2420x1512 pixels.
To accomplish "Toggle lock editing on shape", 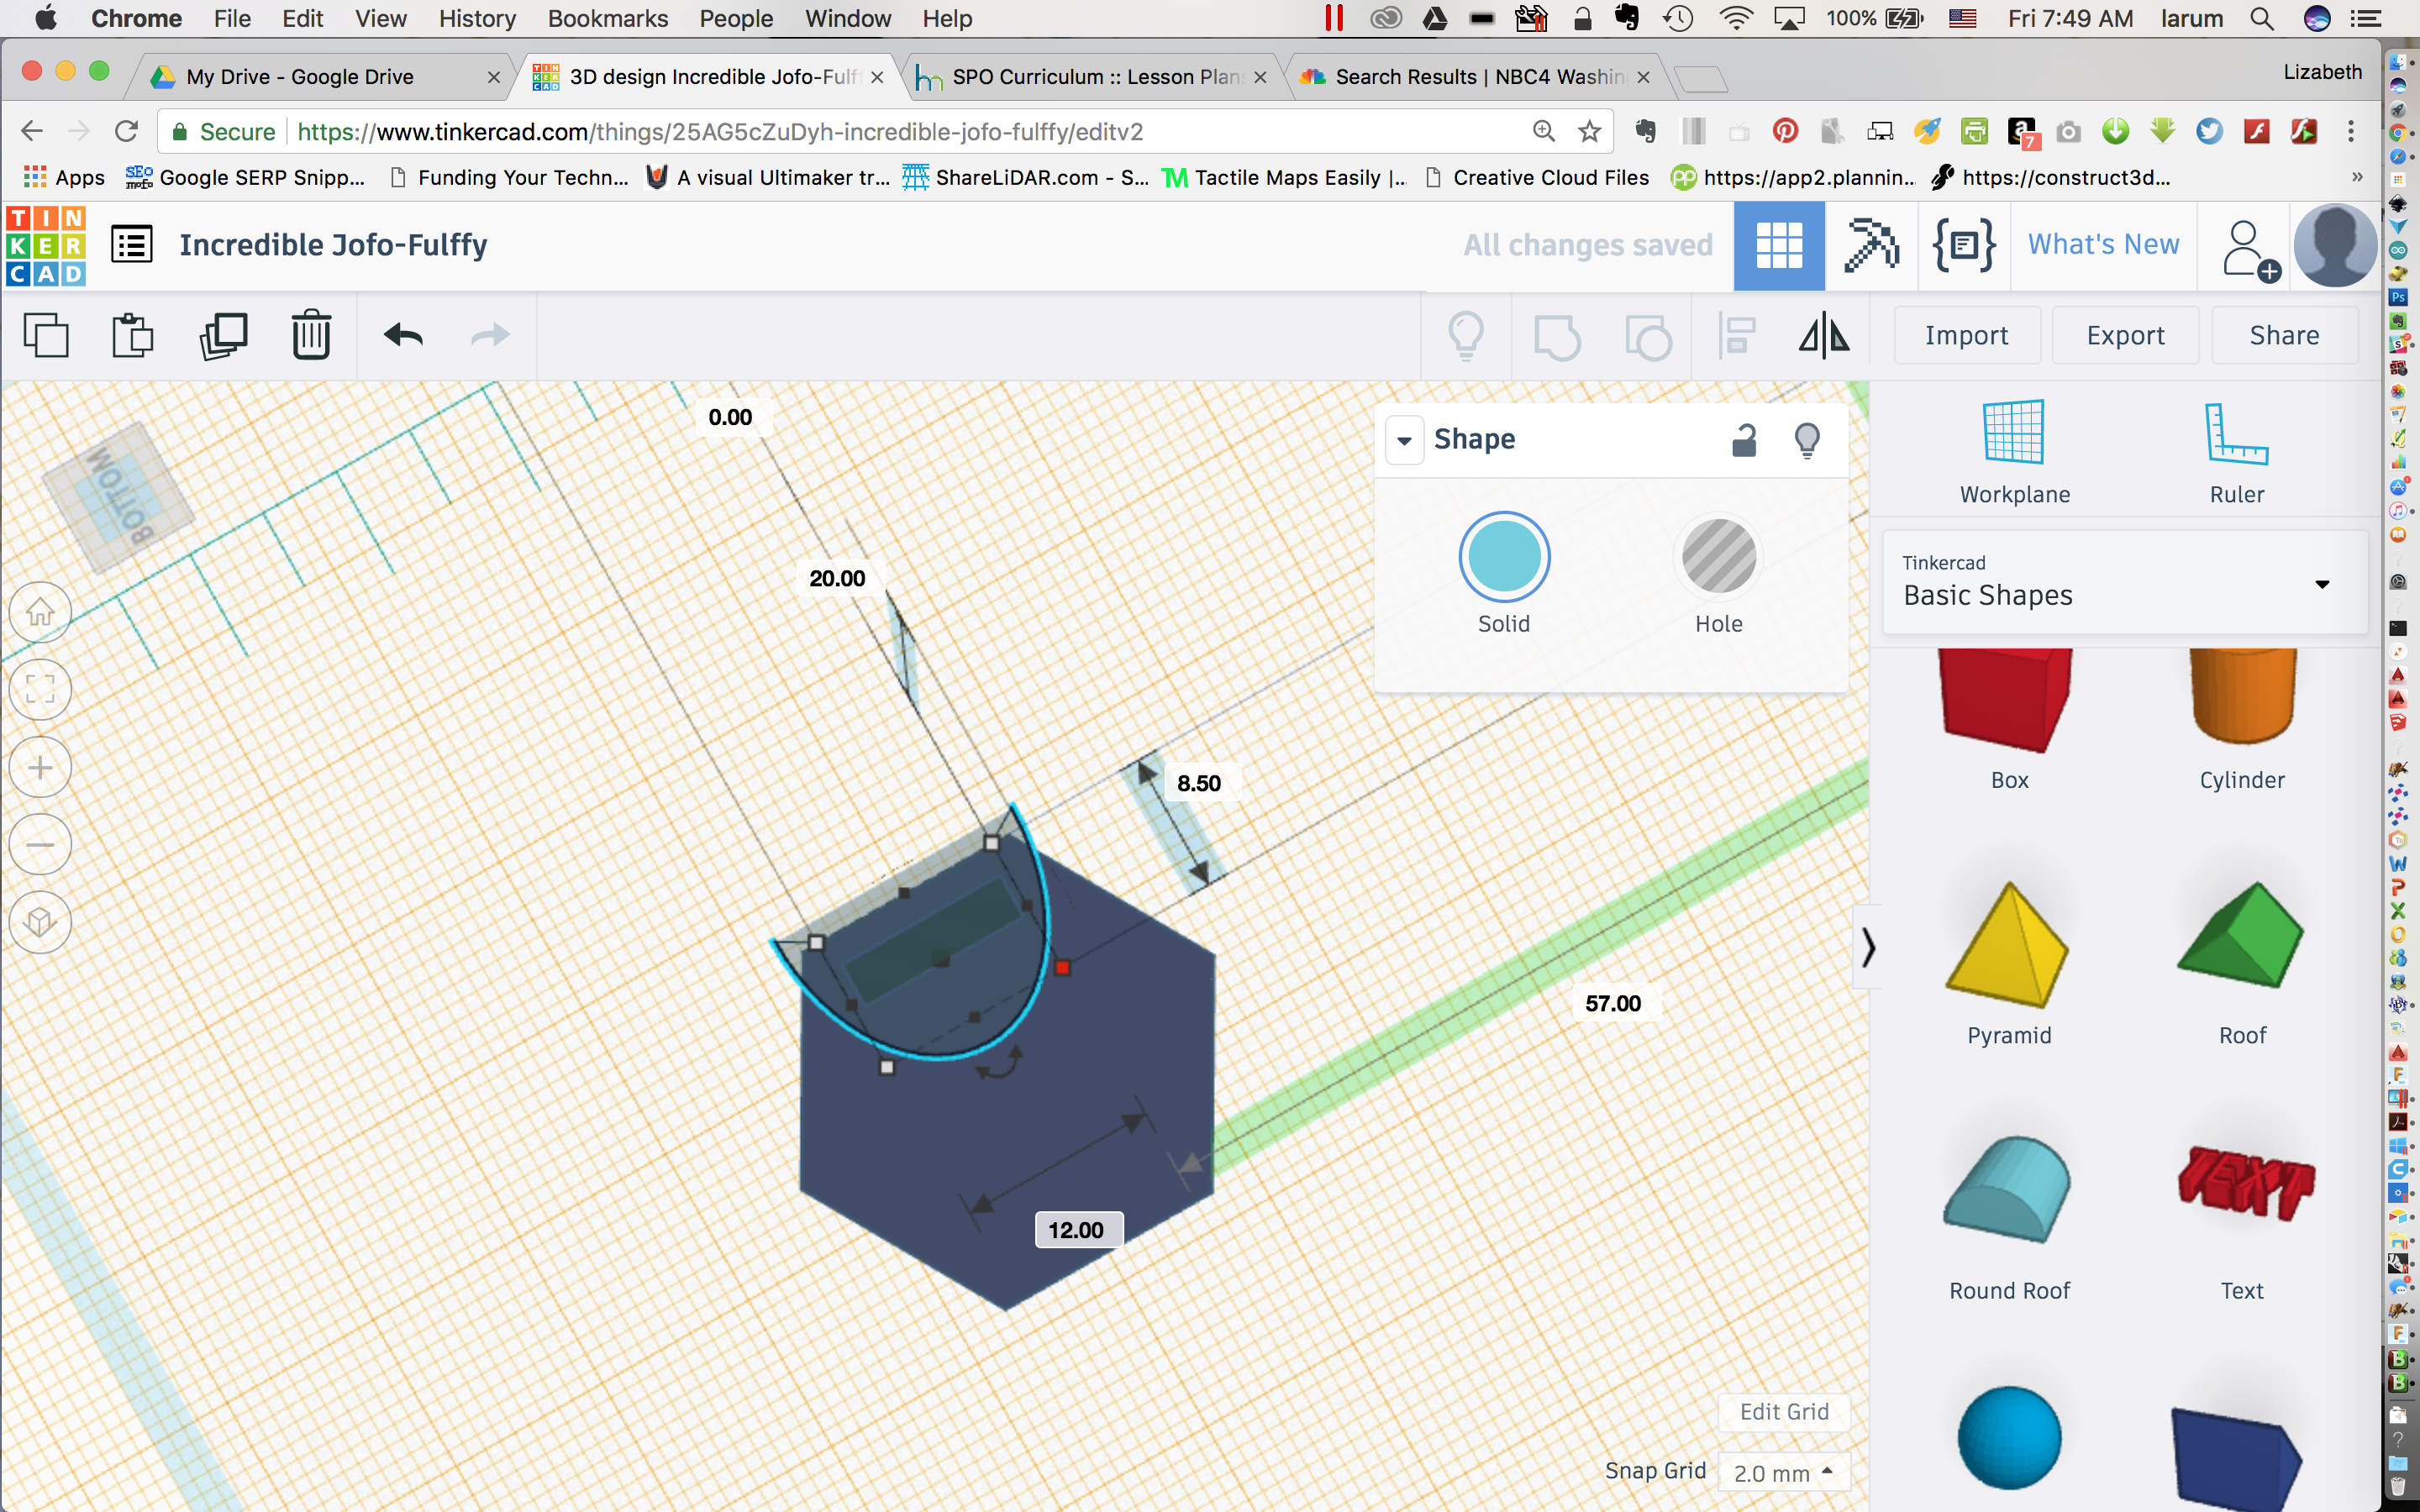I will coord(1743,439).
